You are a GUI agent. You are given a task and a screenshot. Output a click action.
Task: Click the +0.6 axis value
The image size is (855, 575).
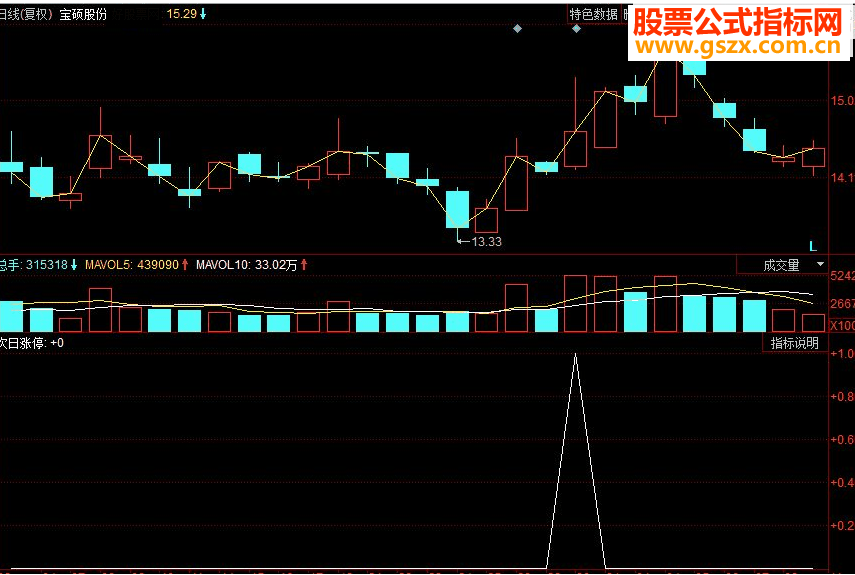(842, 439)
